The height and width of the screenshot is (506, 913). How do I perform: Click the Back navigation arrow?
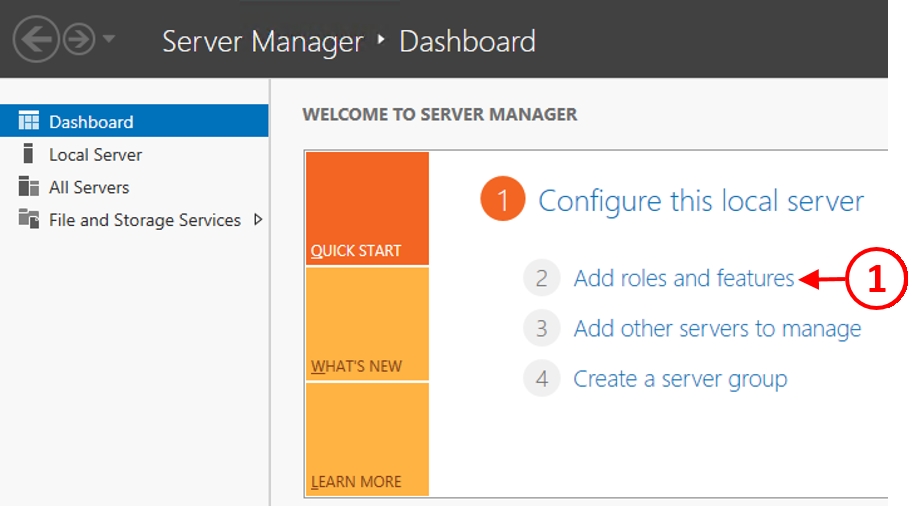click(36, 39)
